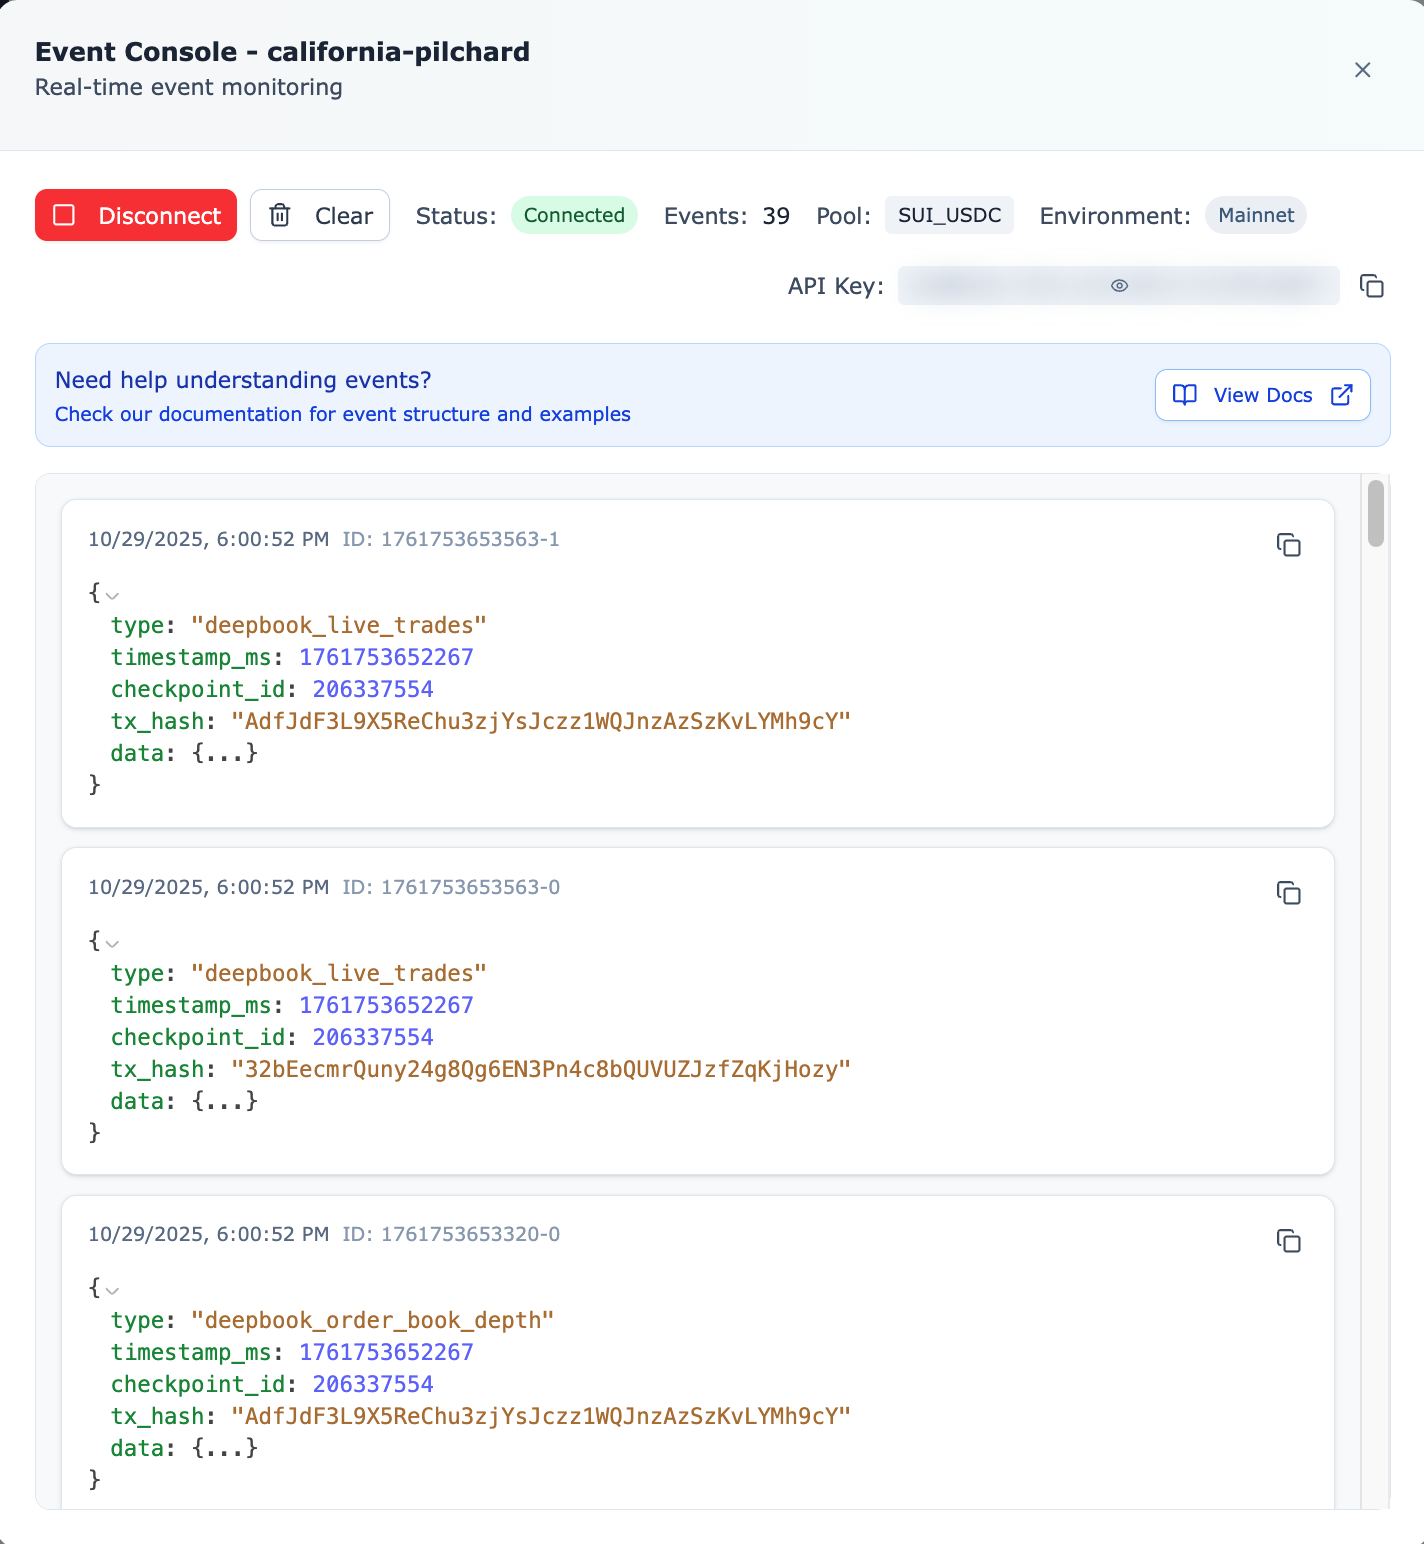Expand data field in first event
Viewport: 1424px width, 1544px height.
pos(225,753)
